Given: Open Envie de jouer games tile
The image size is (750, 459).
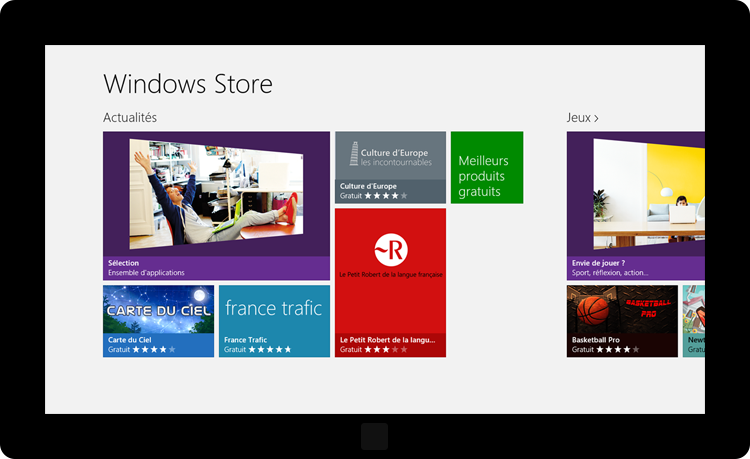Looking at the screenshot, I should click(x=636, y=206).
